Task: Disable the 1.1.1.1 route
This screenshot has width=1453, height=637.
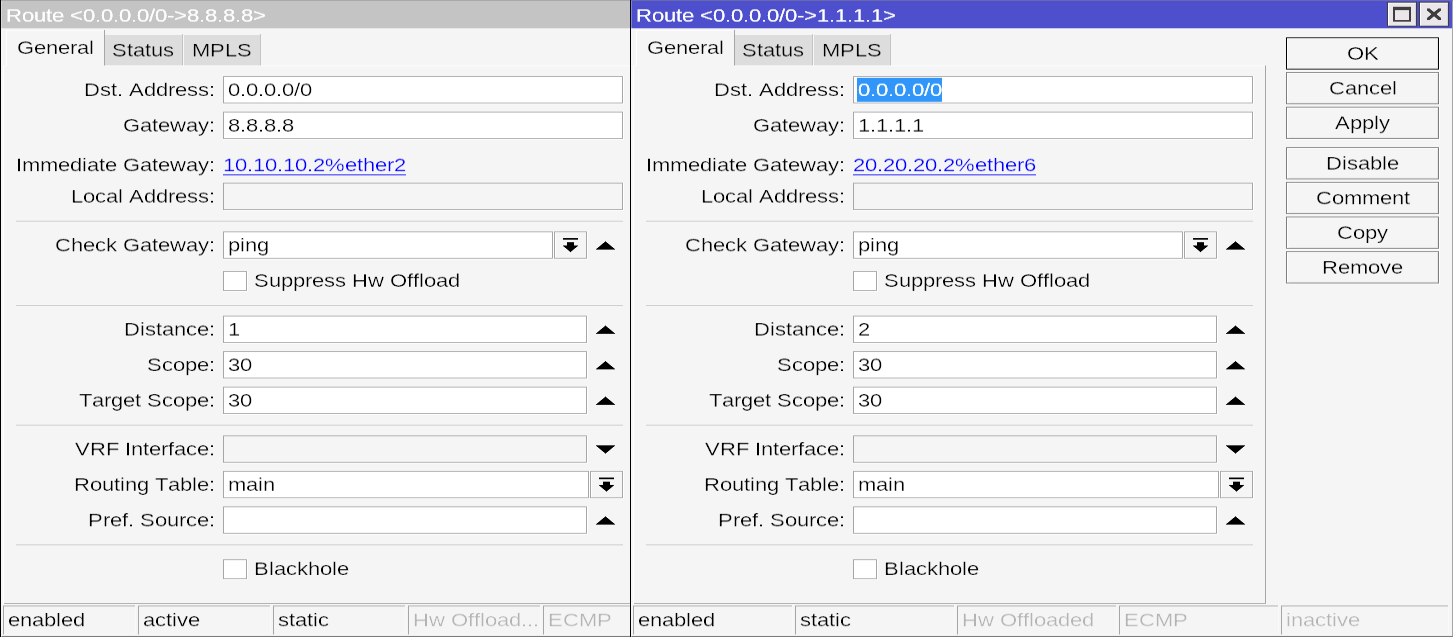Action: [x=1362, y=163]
